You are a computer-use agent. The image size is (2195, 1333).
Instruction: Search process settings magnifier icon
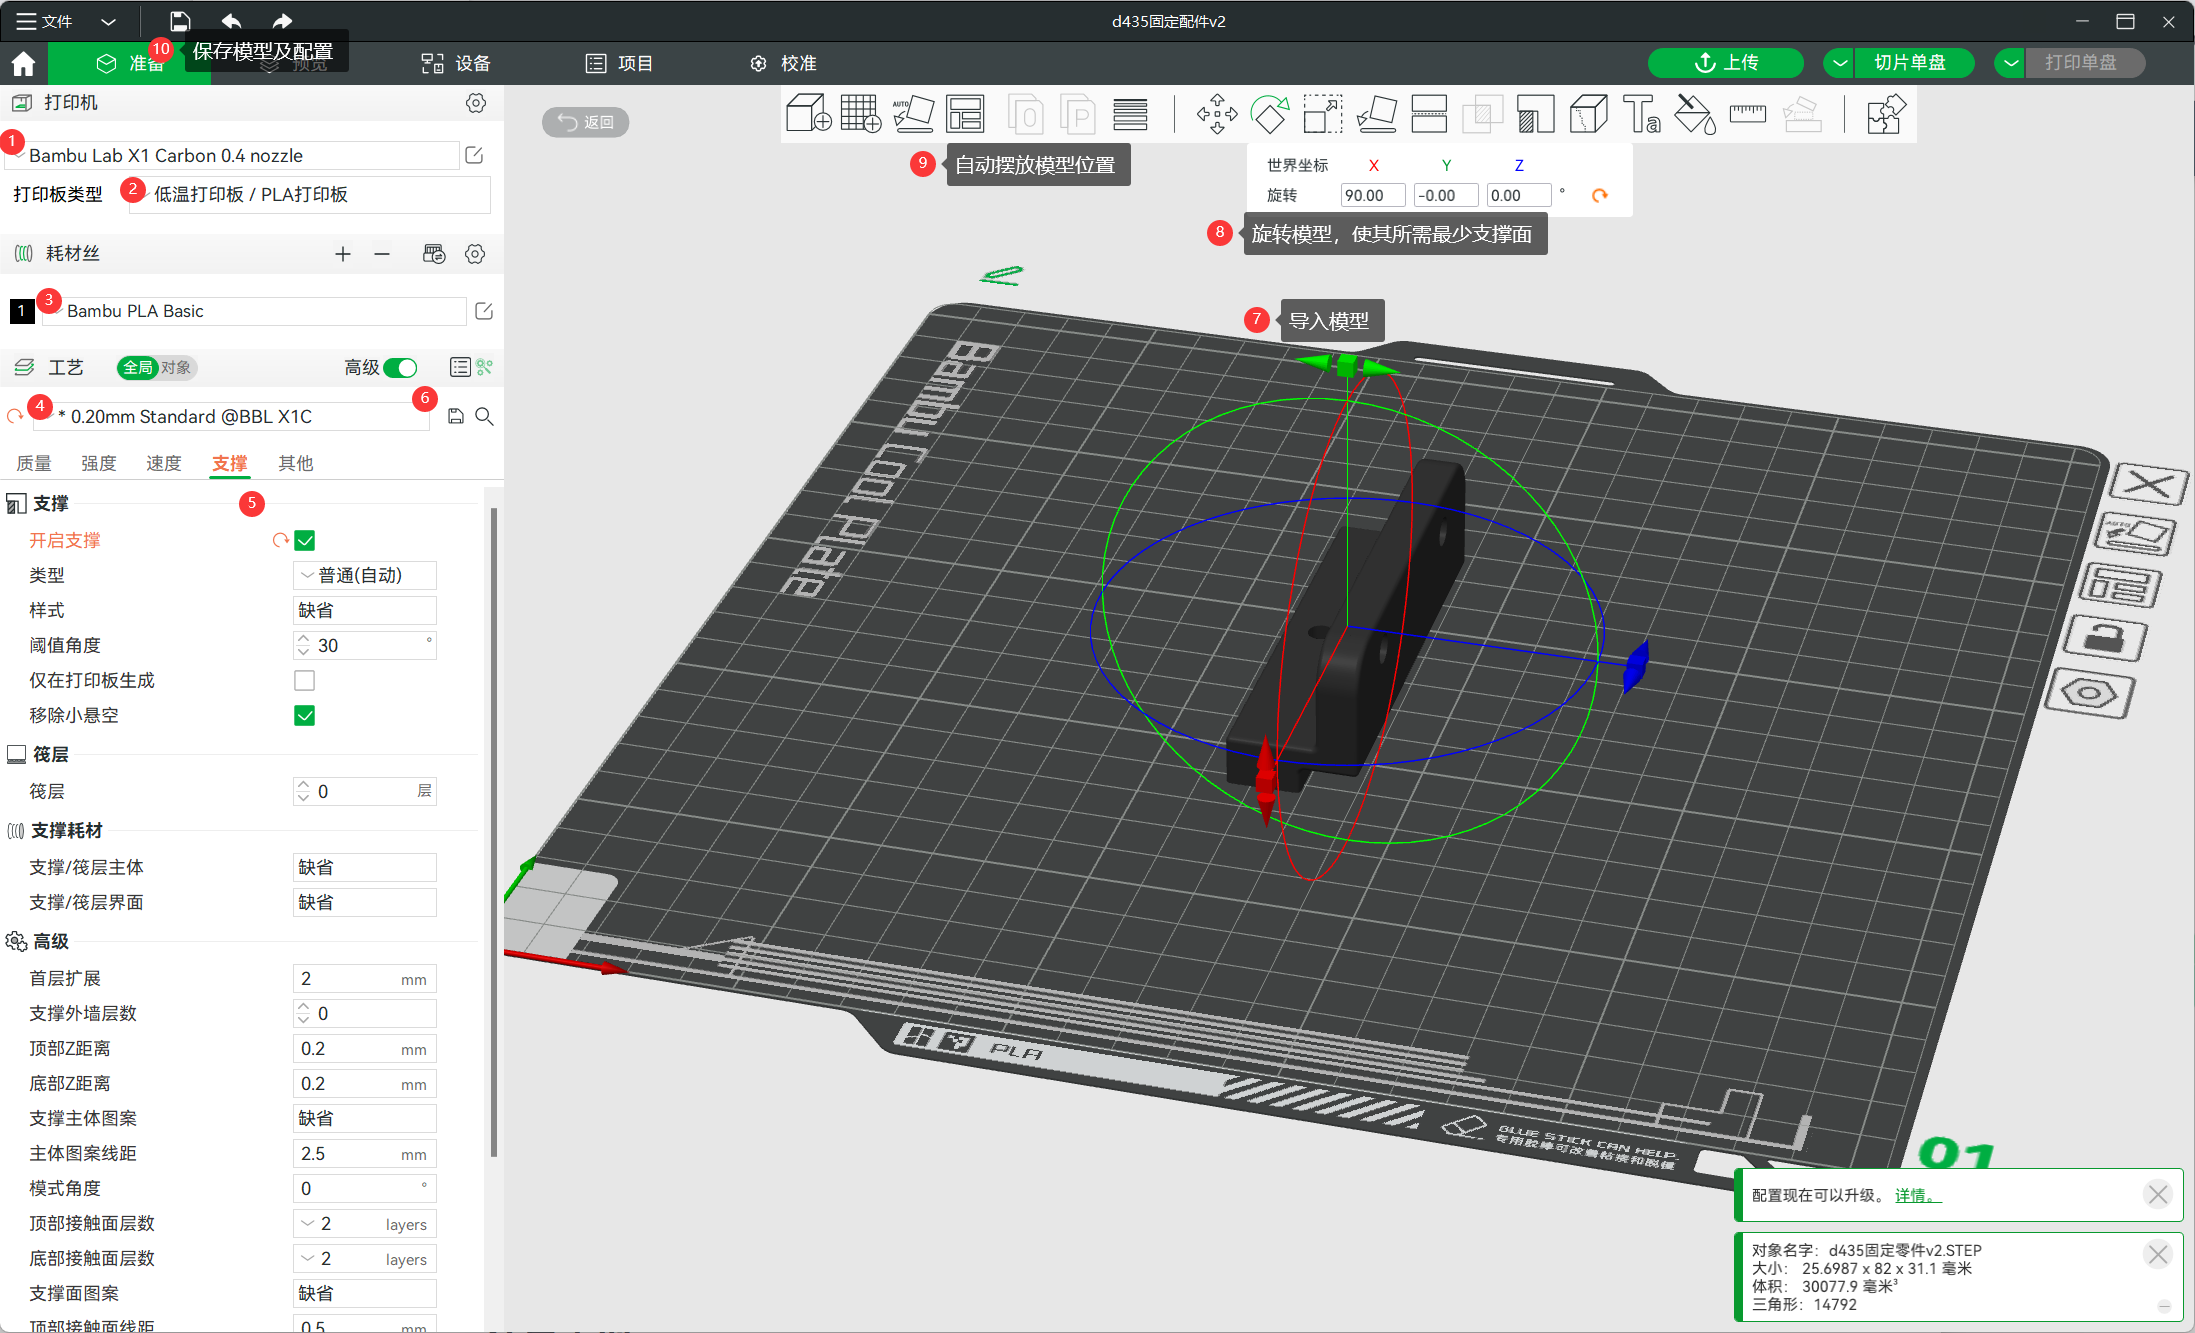[484, 416]
